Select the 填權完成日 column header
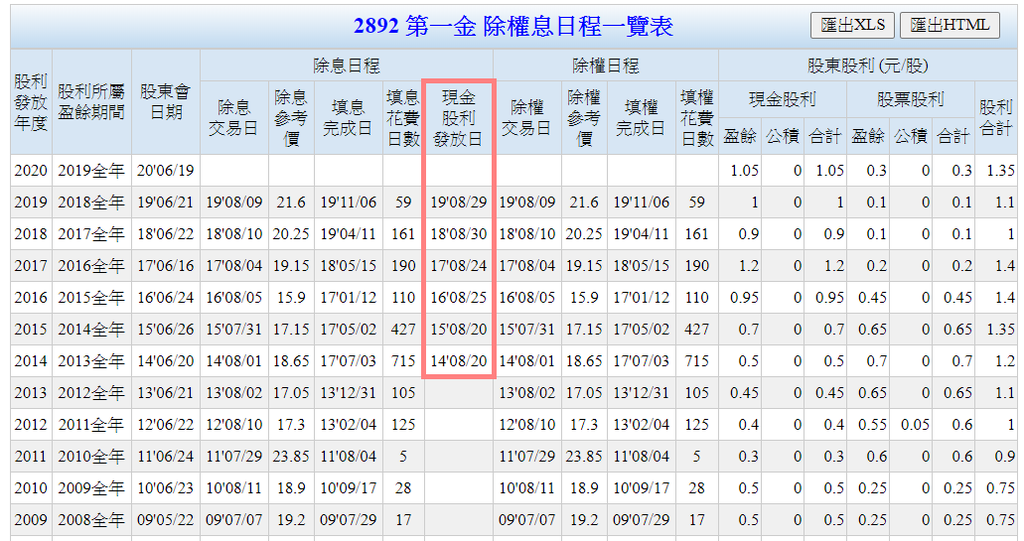This screenshot has width=1024, height=541. 641,118
